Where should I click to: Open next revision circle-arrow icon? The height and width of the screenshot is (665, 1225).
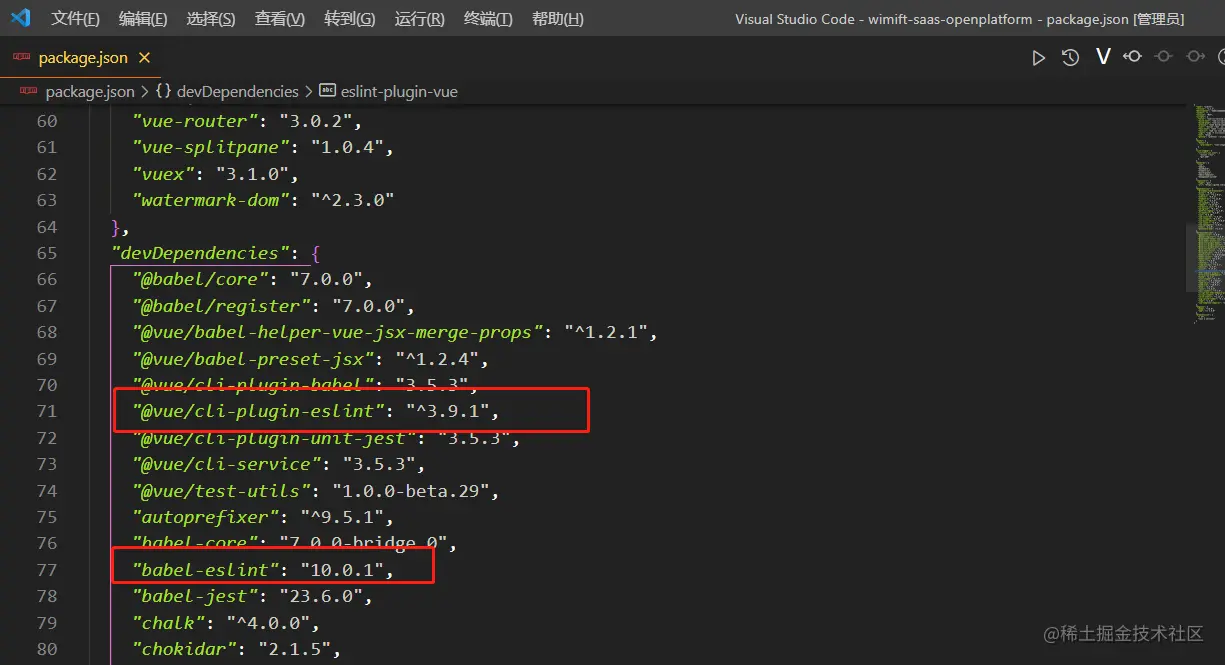1195,57
